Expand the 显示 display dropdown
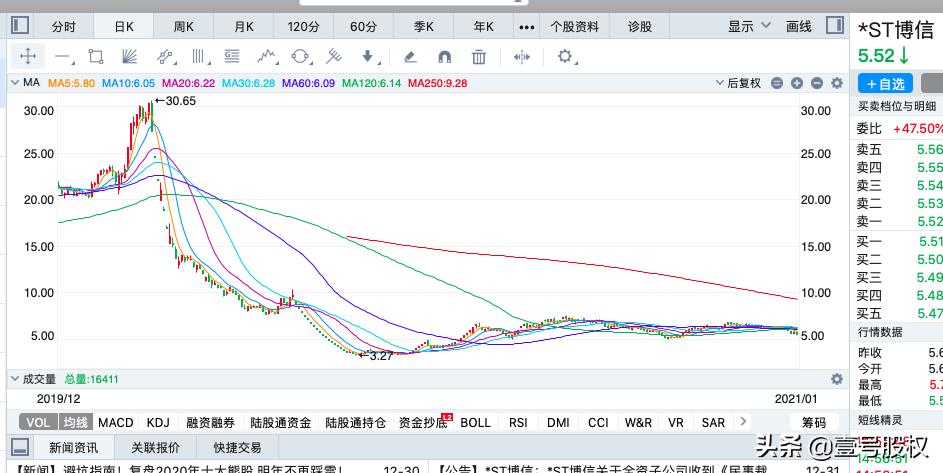 click(749, 26)
